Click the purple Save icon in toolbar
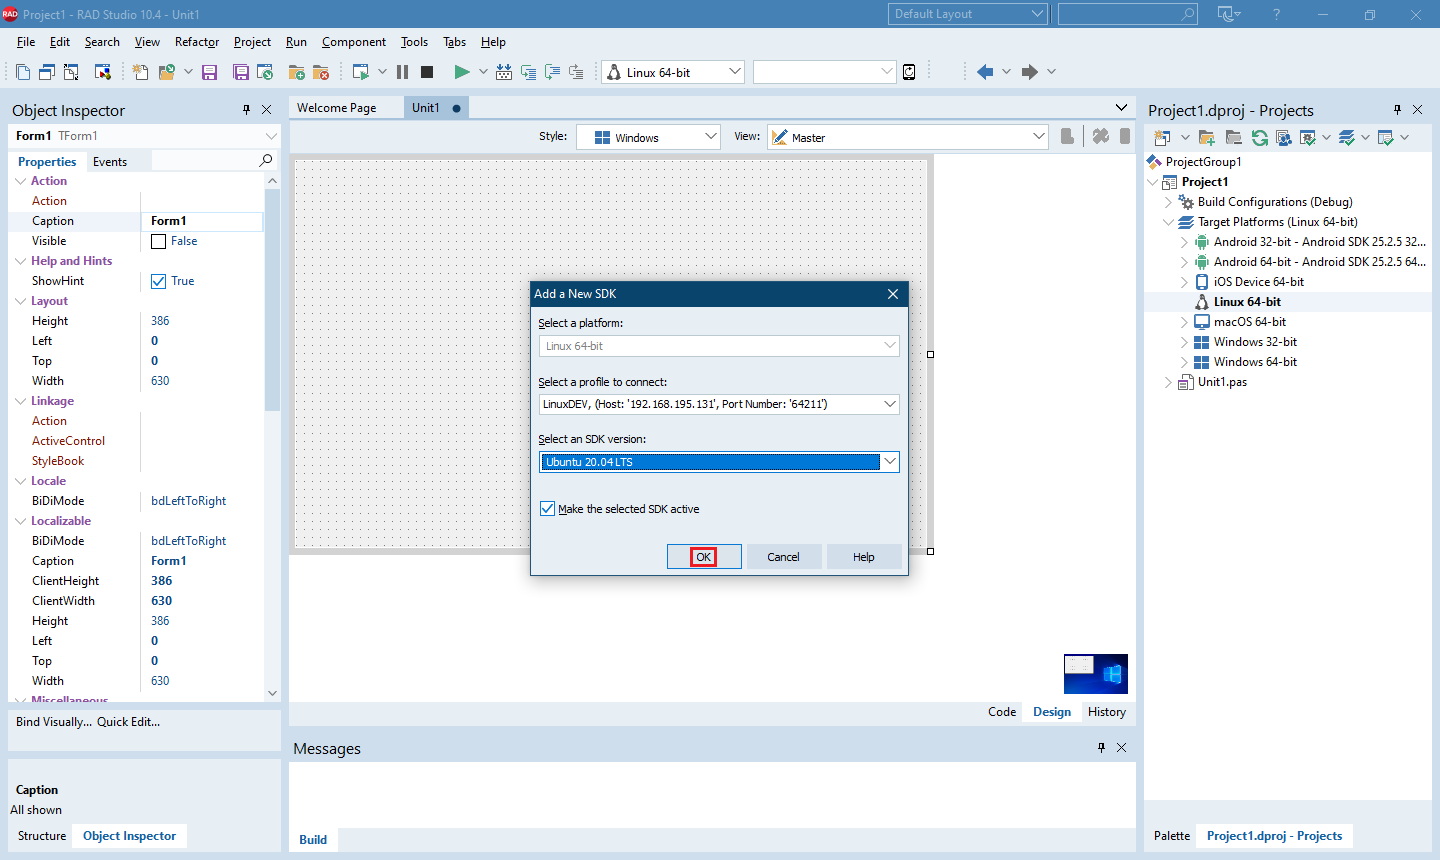 209,72
